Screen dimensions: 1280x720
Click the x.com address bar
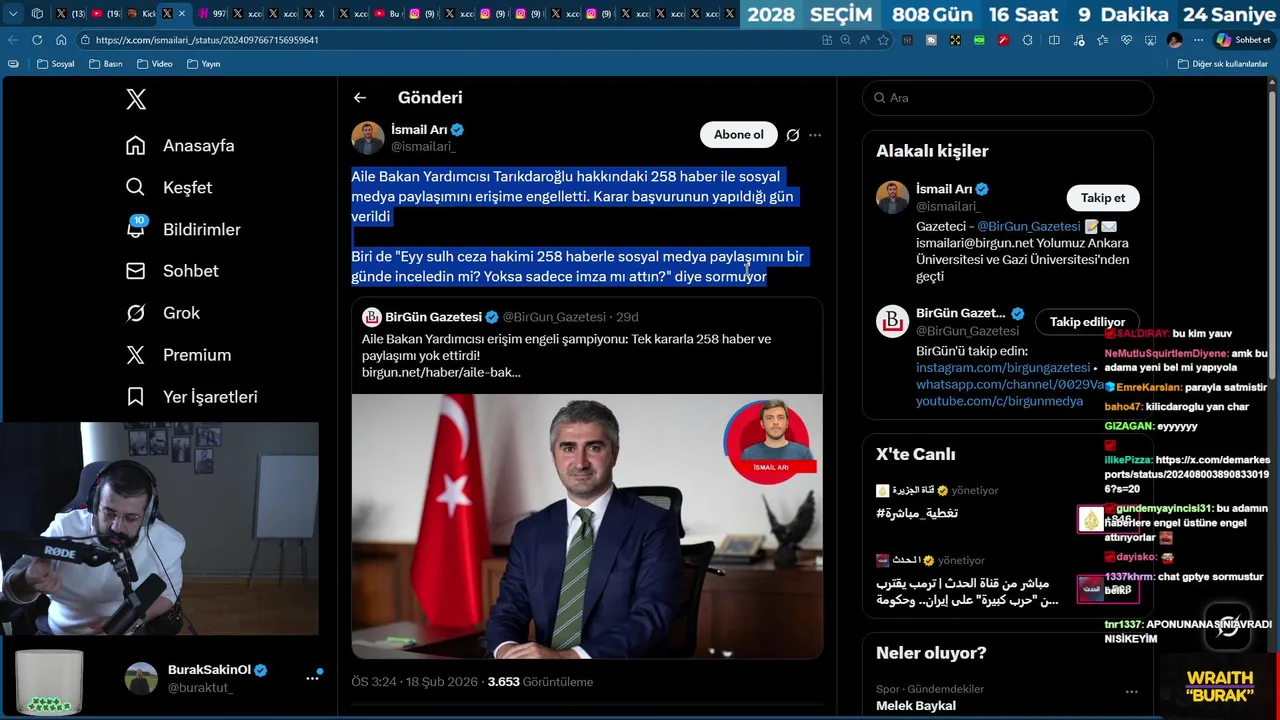coord(450,40)
